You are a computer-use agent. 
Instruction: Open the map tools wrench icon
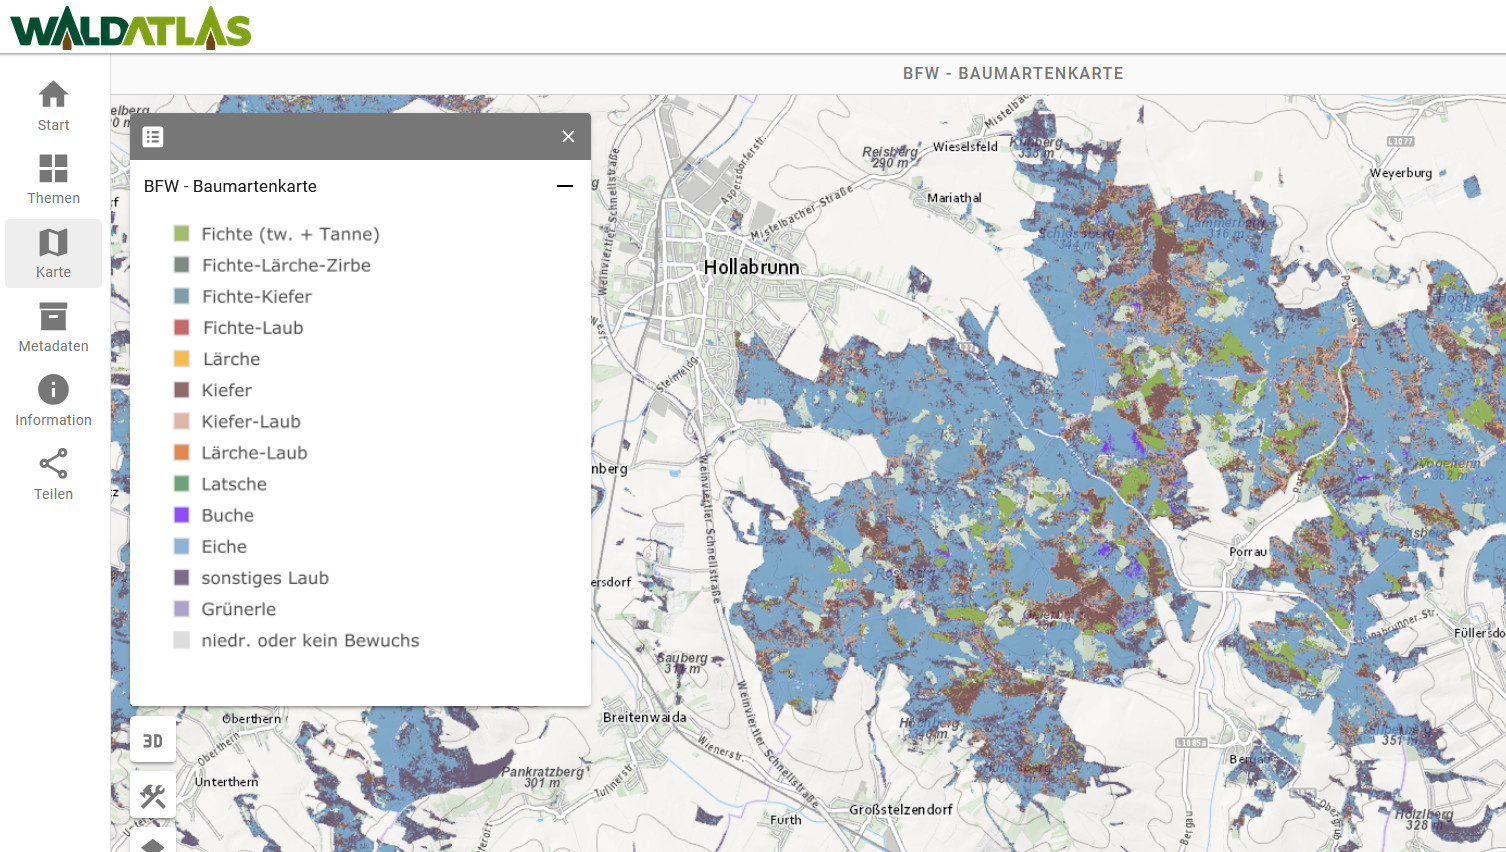pos(153,796)
